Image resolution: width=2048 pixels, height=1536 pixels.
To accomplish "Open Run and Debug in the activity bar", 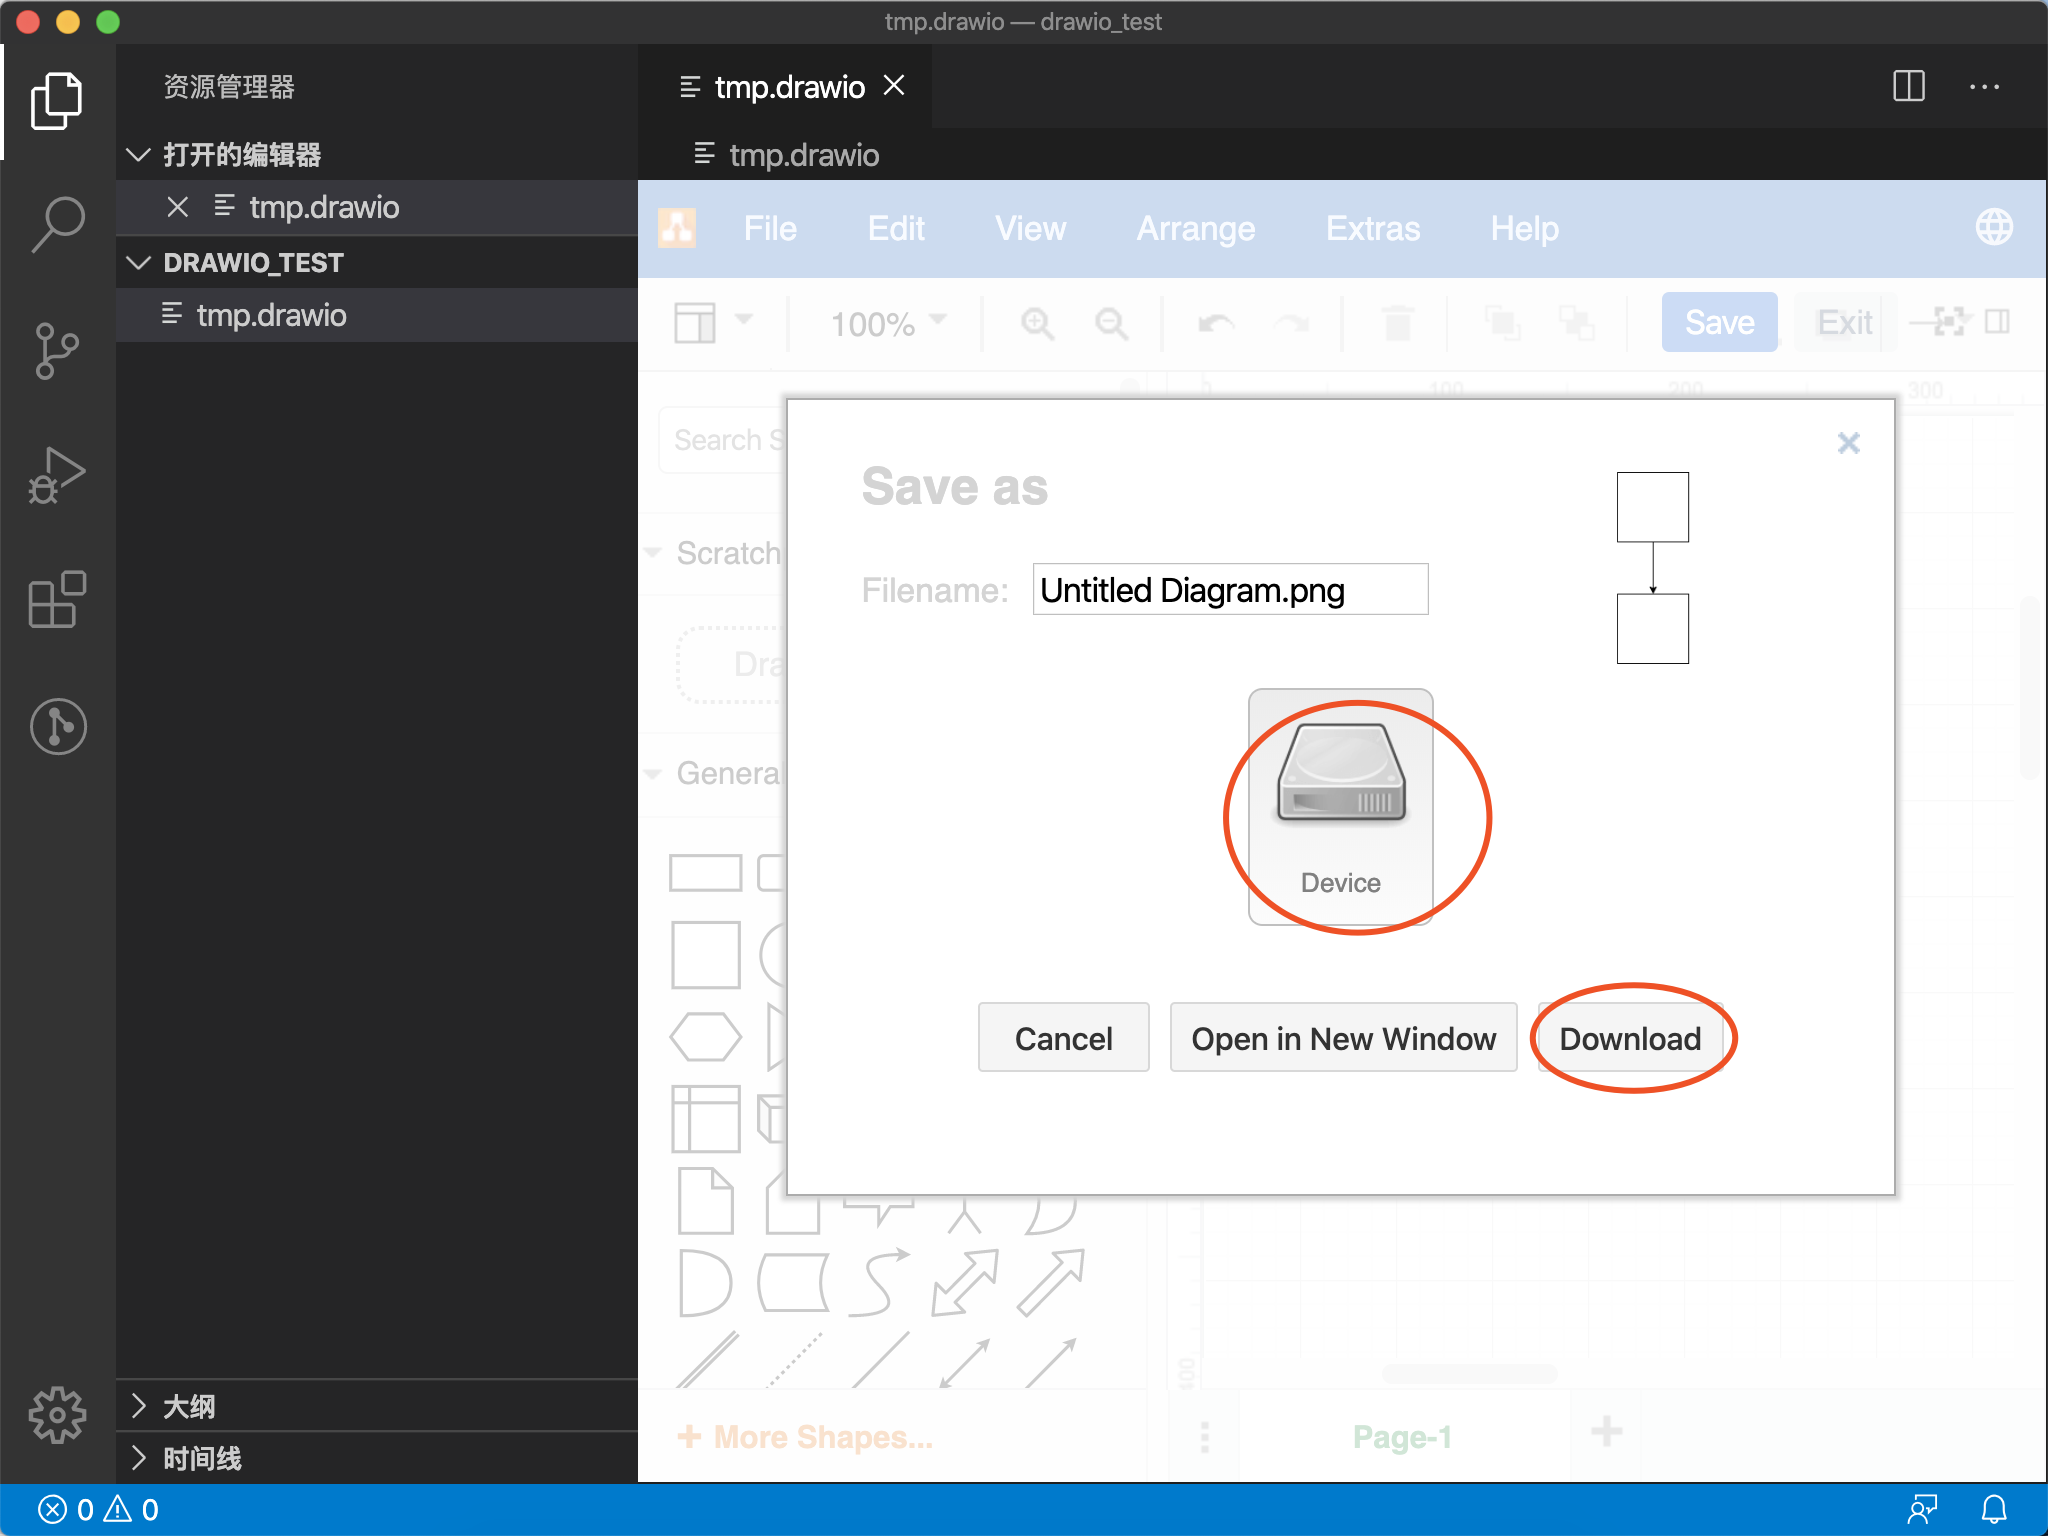I will [x=57, y=475].
